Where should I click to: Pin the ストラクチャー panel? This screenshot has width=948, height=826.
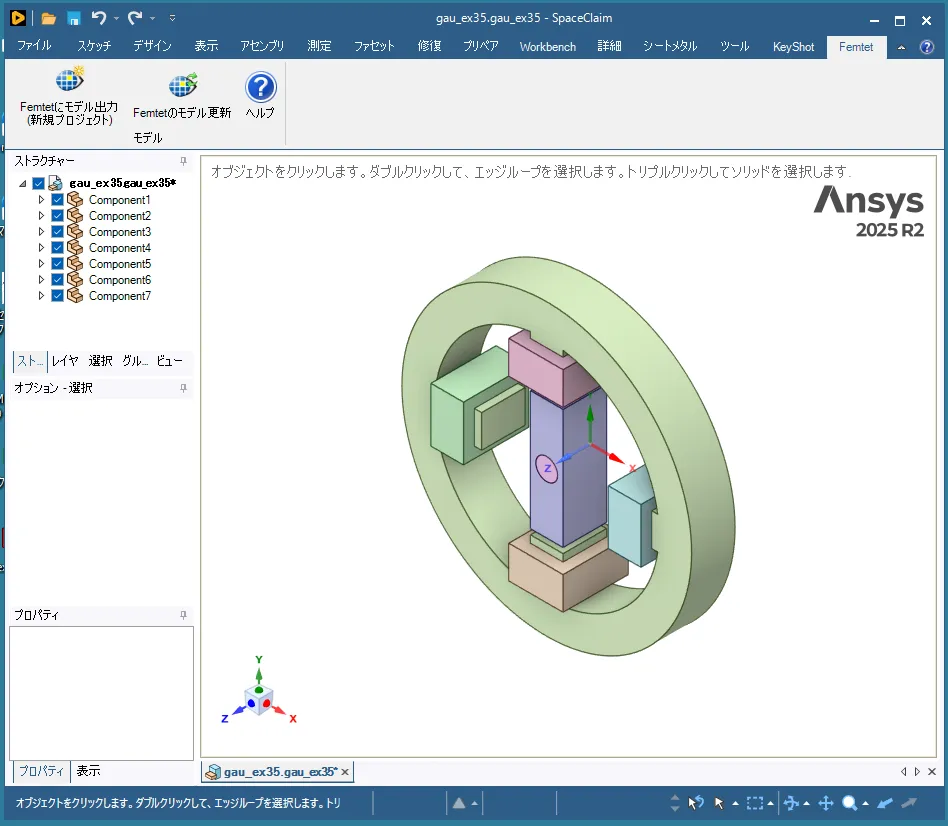pyautogui.click(x=183, y=161)
